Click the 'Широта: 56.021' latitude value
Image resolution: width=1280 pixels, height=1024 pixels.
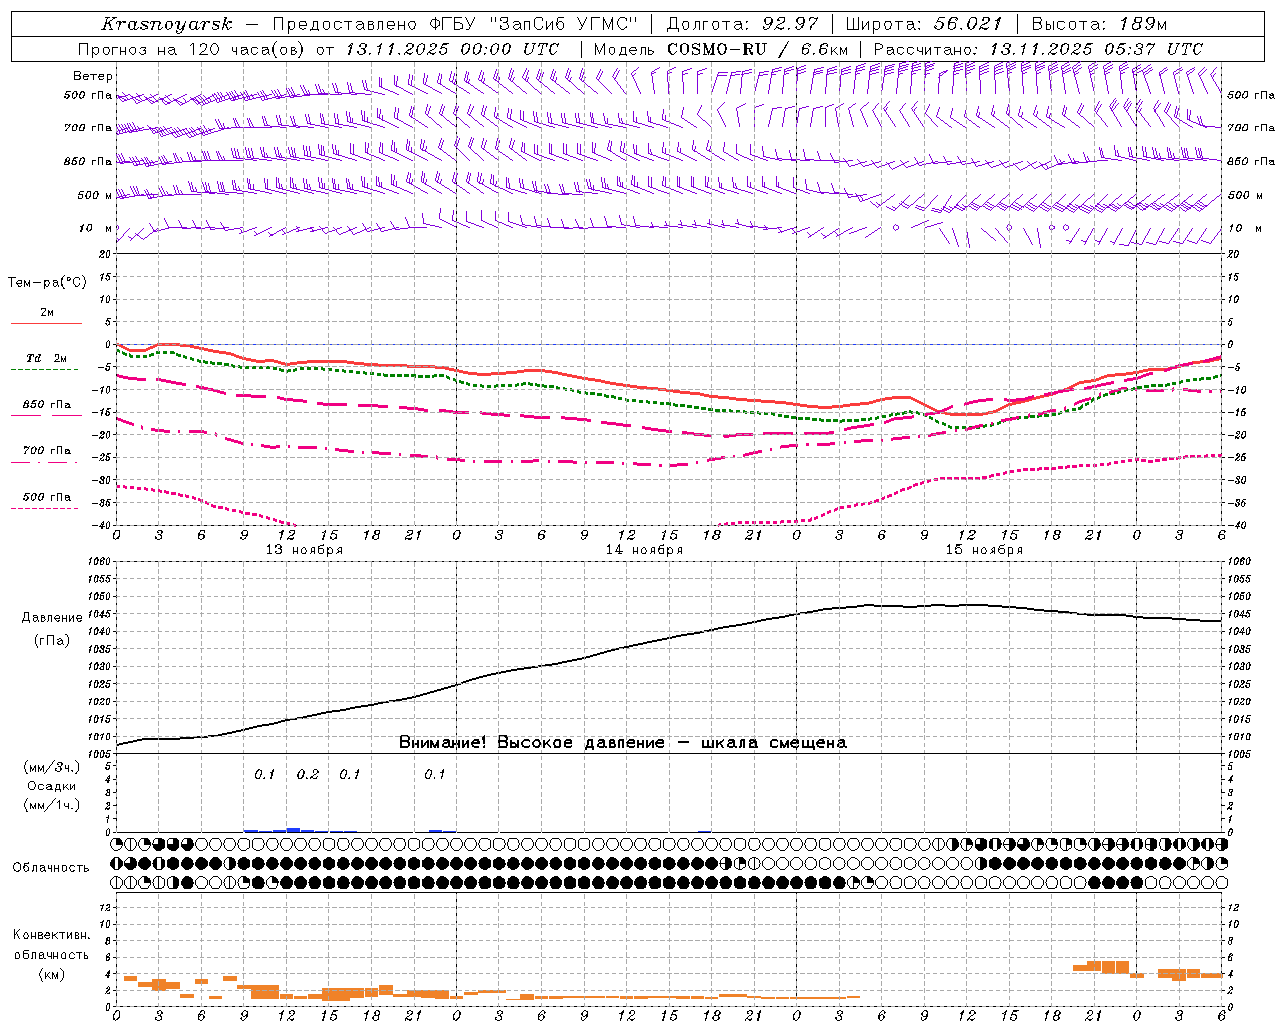coord(923,24)
